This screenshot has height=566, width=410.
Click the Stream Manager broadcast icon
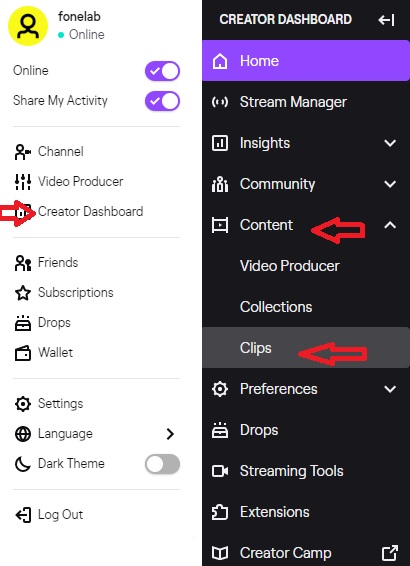click(x=220, y=102)
